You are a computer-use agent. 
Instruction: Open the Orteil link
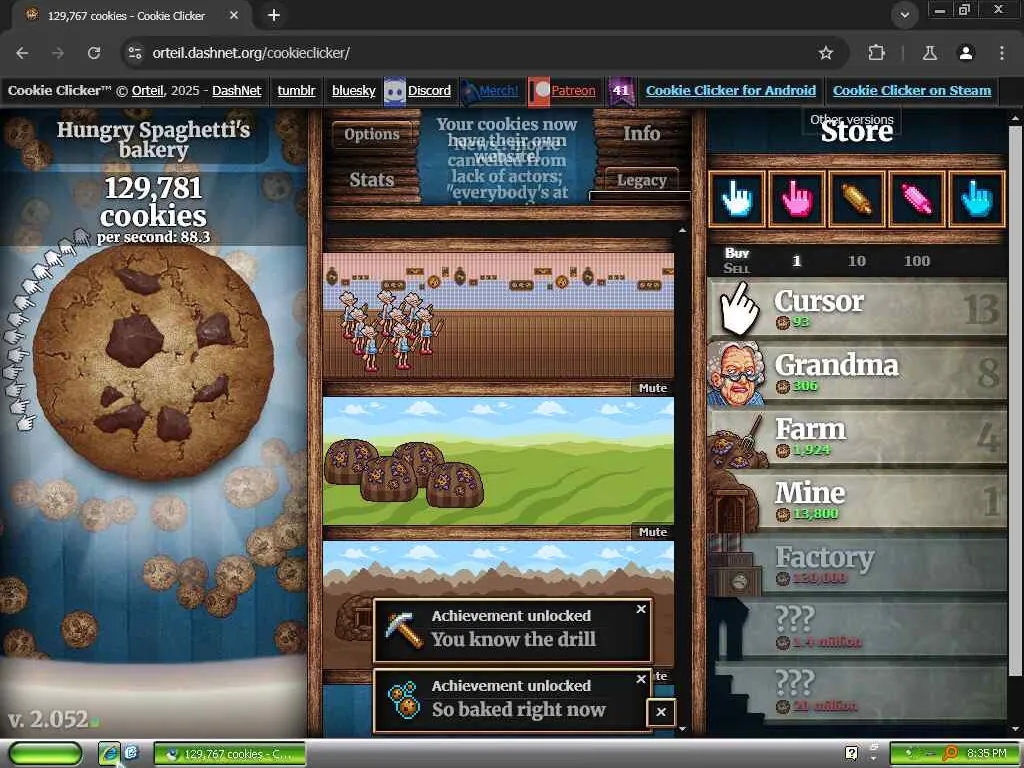[x=148, y=91]
